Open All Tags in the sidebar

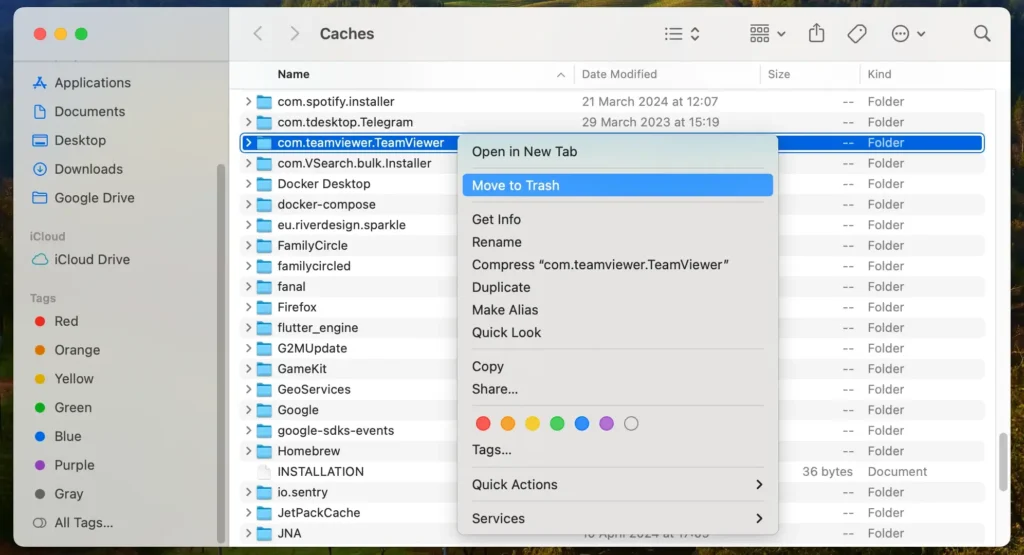(x=72, y=523)
